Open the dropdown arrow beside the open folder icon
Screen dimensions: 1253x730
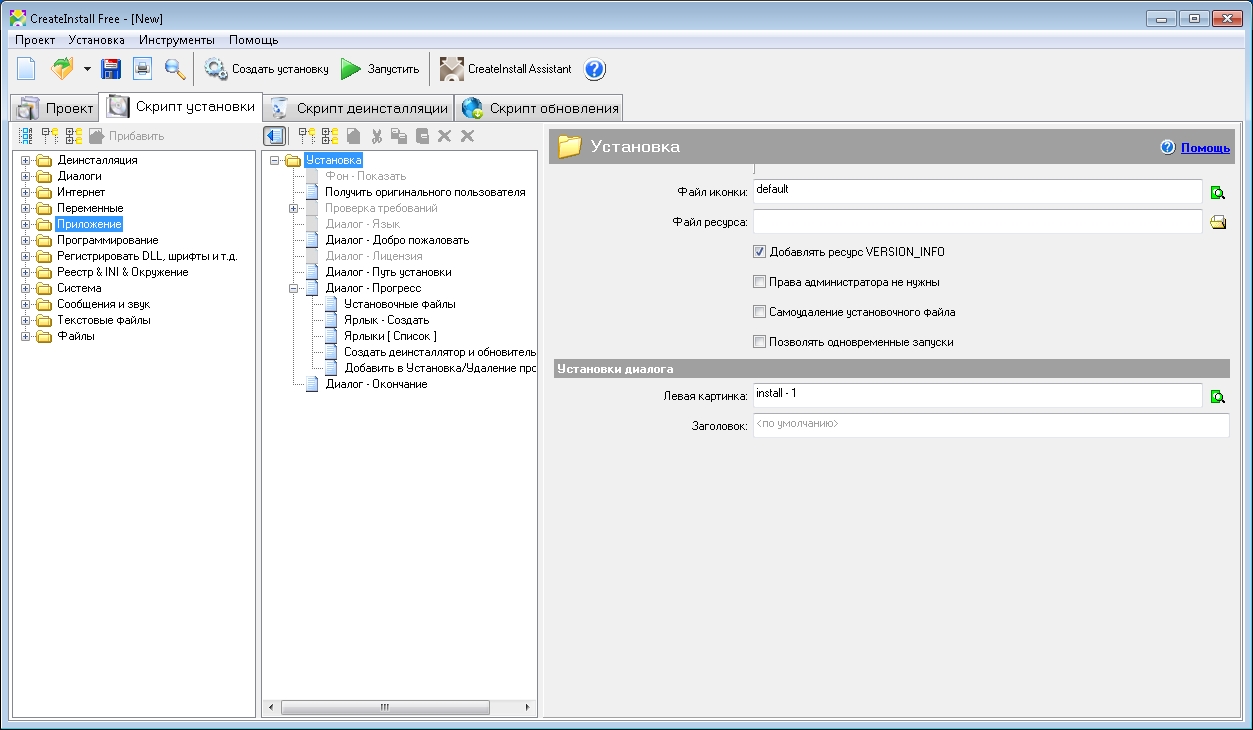tap(87, 69)
